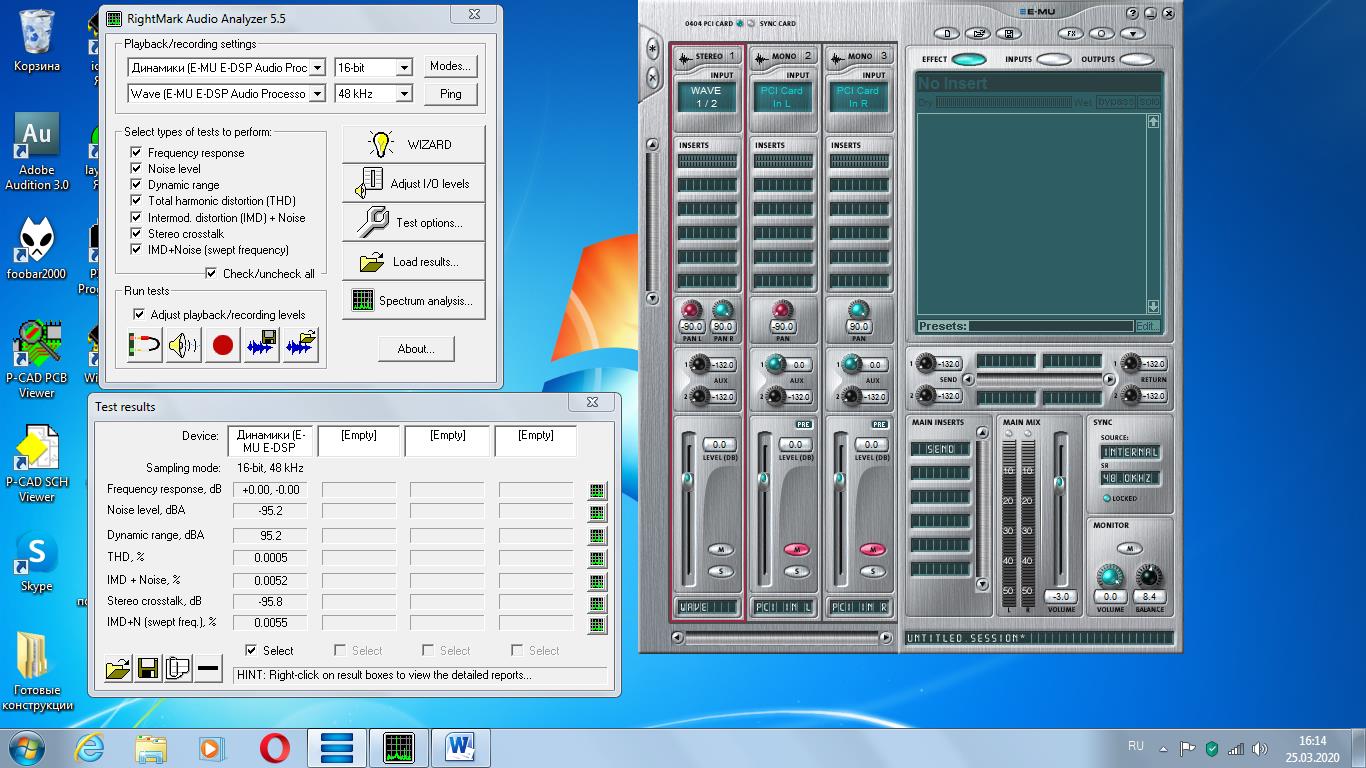Screen dimensions: 1366x768
Task: Open Adjust I/O levels
Action: coord(414,183)
